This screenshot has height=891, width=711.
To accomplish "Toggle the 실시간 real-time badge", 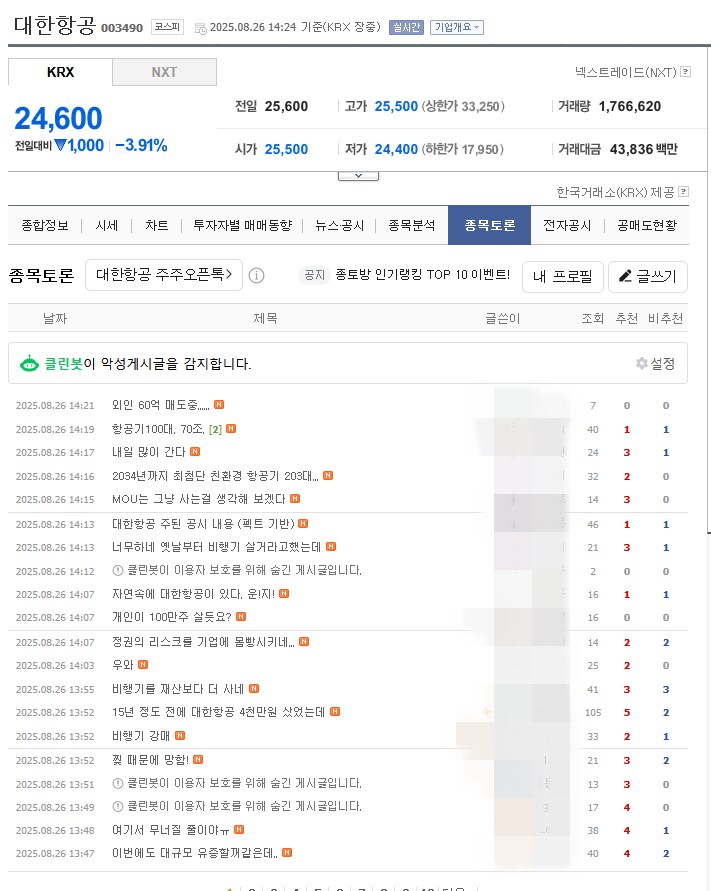I will pyautogui.click(x=406, y=27).
